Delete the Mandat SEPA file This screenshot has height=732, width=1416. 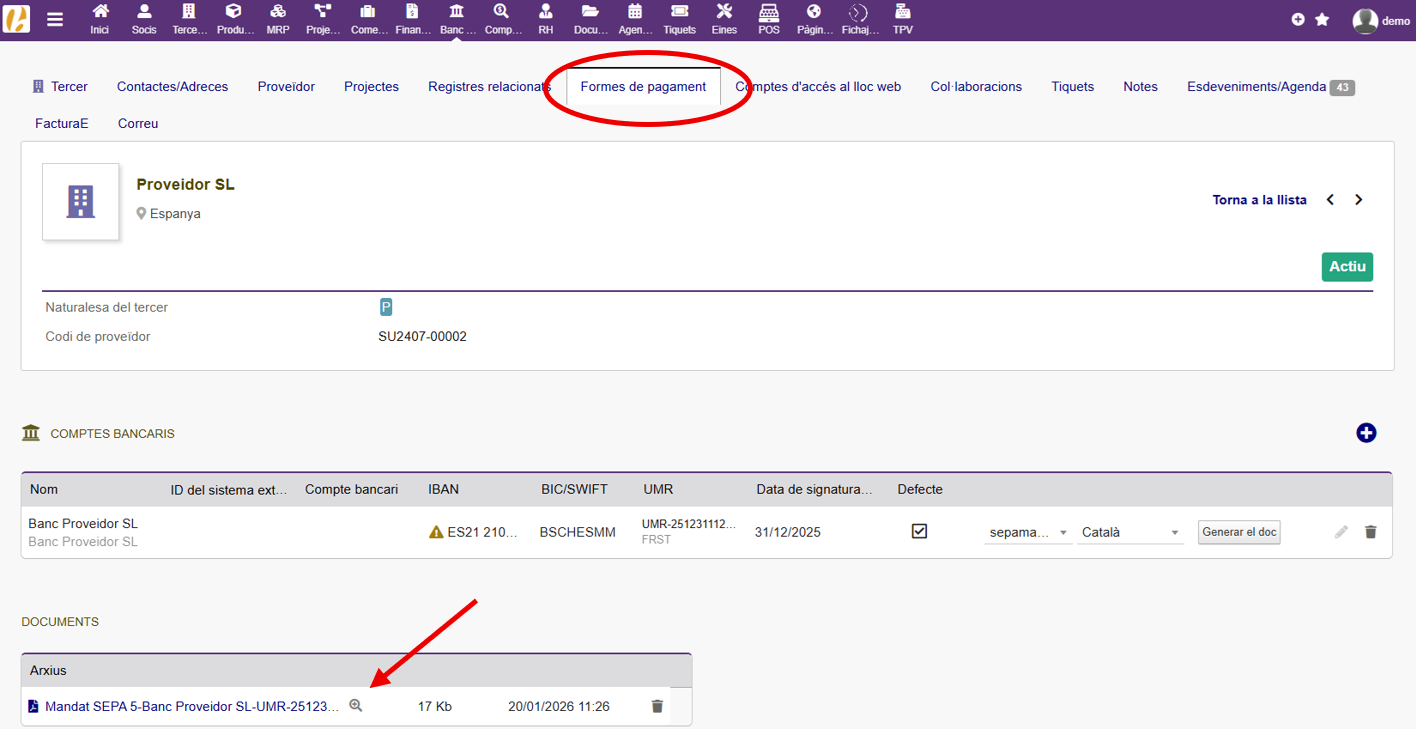click(657, 706)
